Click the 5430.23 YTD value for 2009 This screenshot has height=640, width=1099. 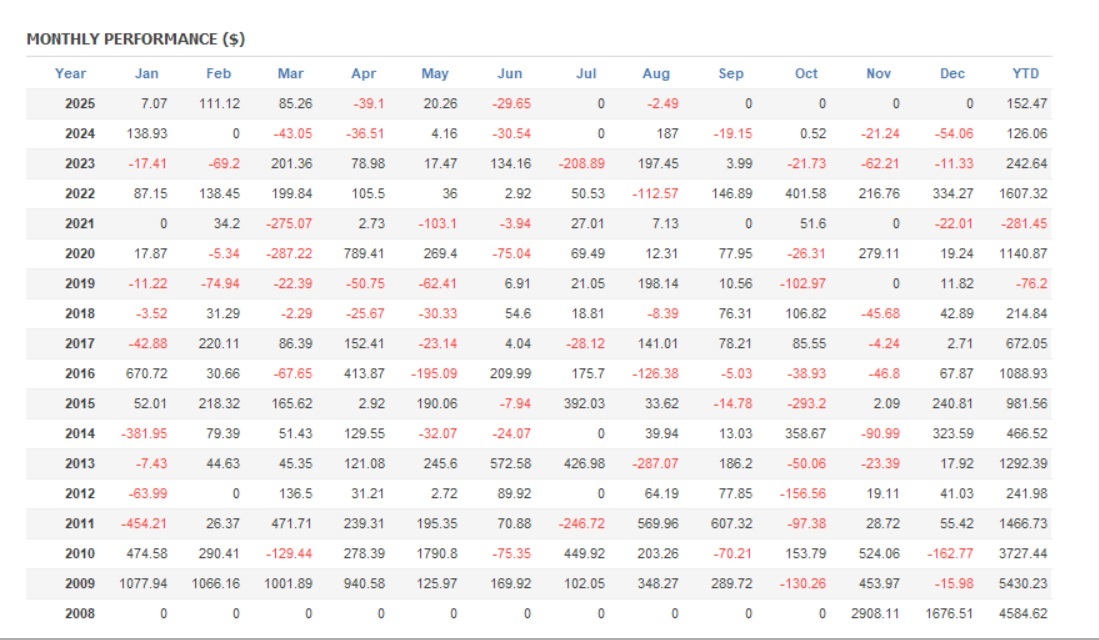coord(1023,583)
